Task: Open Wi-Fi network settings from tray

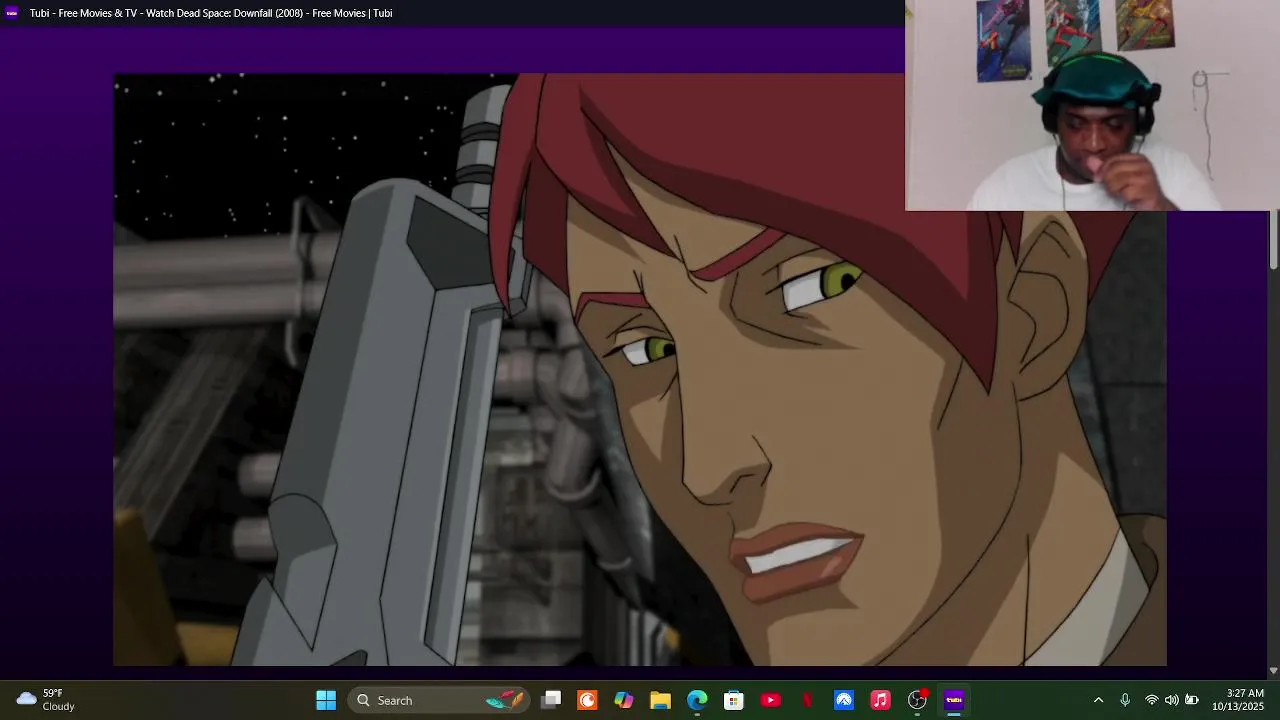Action: click(1152, 700)
